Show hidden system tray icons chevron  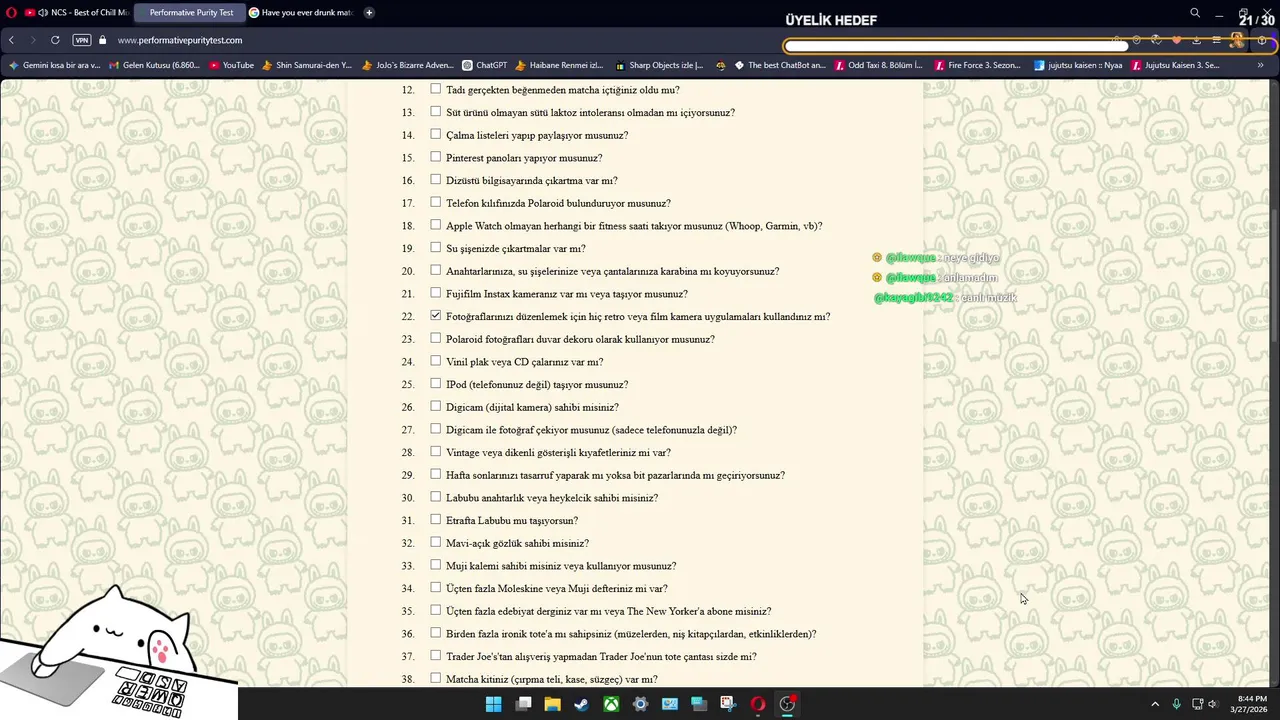[1155, 704]
